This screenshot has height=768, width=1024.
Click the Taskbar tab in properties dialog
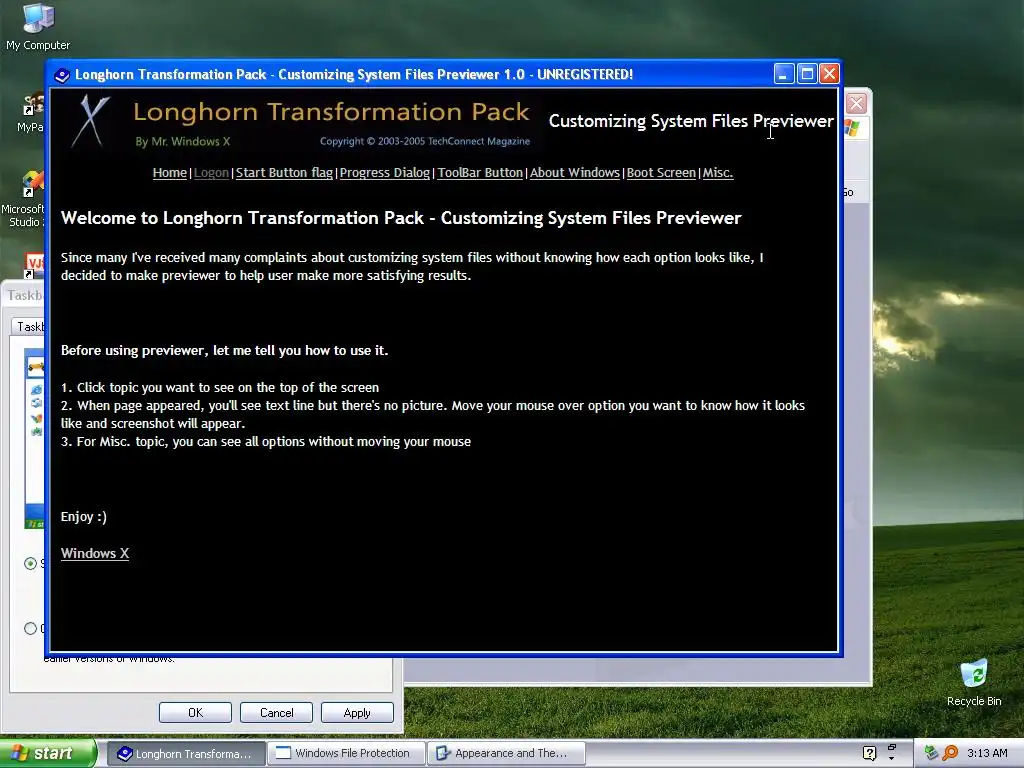click(29, 327)
